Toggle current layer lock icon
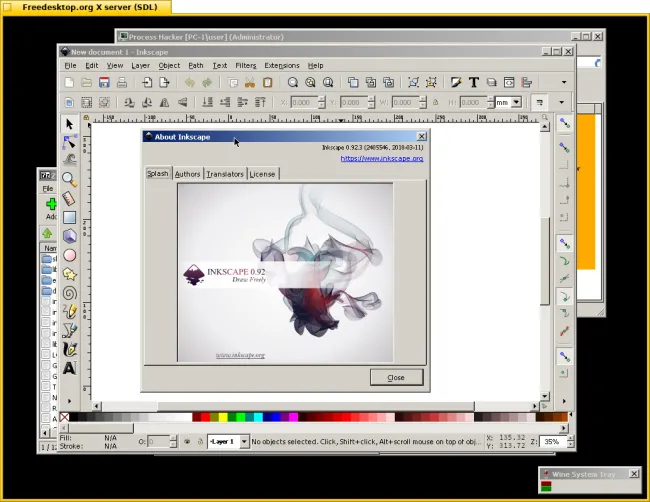 pos(200,442)
